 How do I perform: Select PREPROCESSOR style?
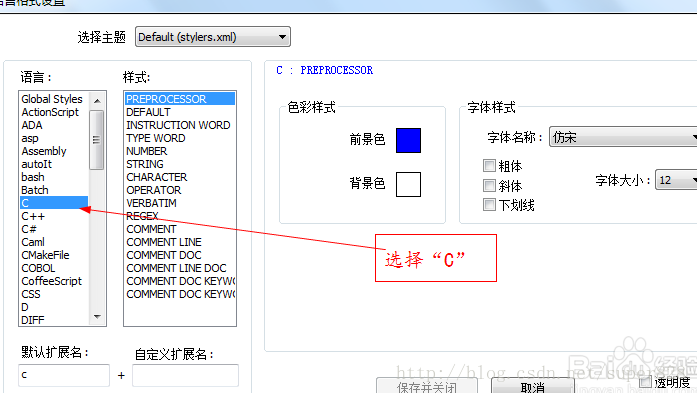(180, 99)
